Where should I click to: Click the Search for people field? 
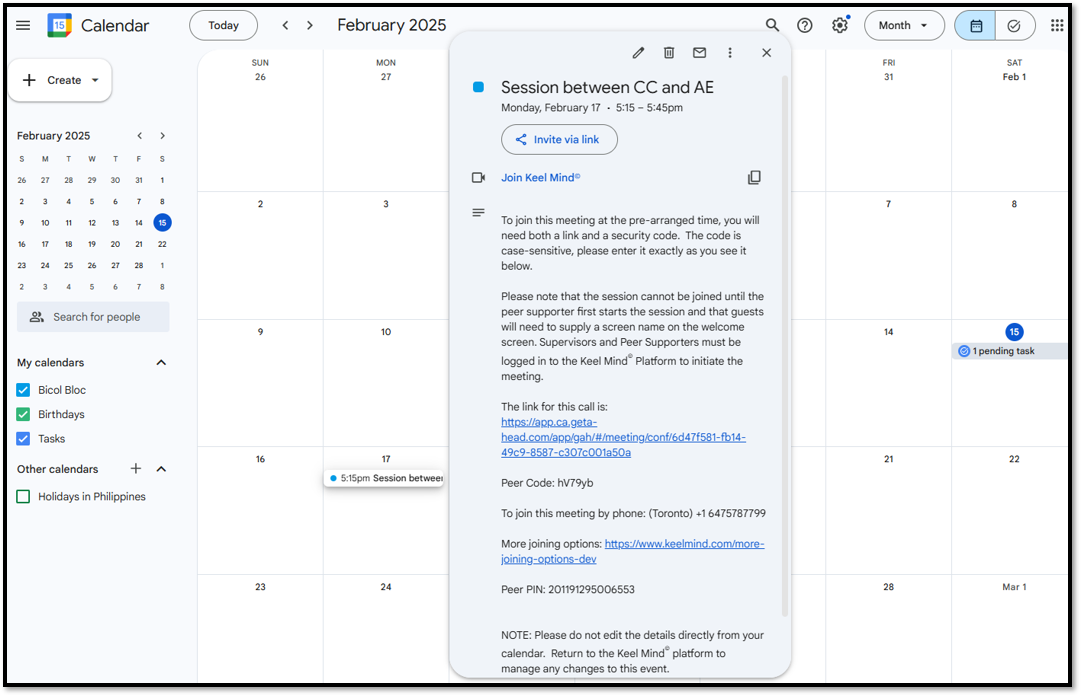[x=93, y=317]
